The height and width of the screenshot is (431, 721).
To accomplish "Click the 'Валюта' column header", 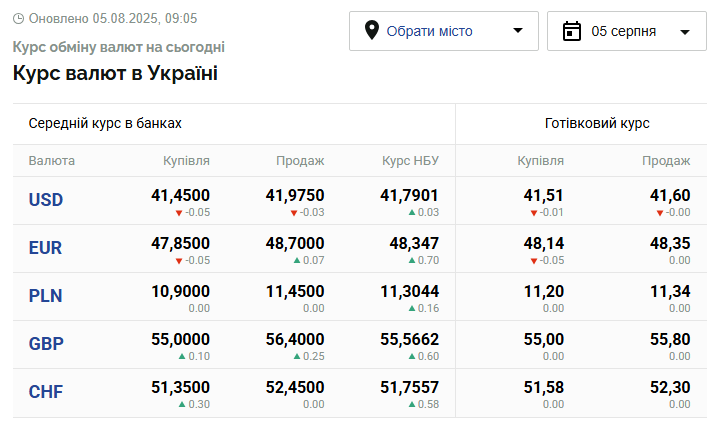I will coord(52,161).
